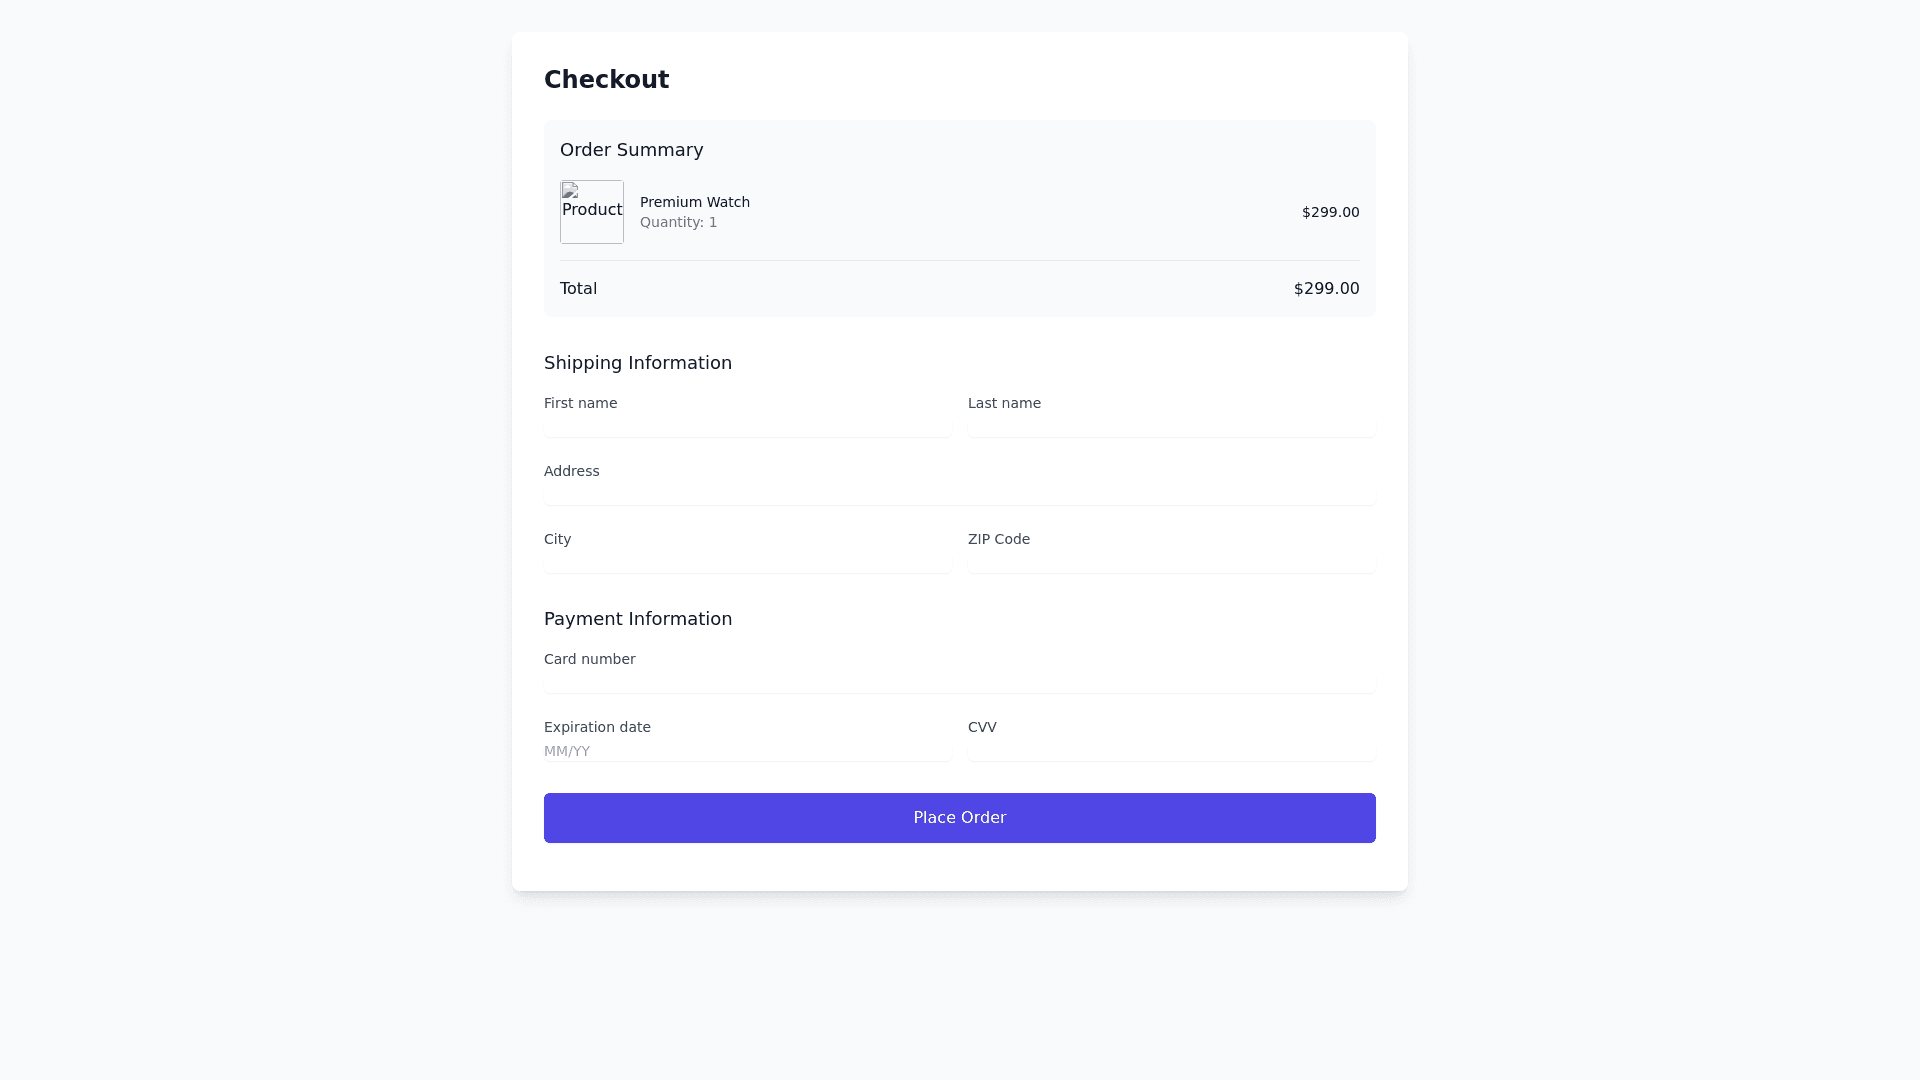Select the Address input field
The width and height of the screenshot is (1920, 1080).
(959, 494)
